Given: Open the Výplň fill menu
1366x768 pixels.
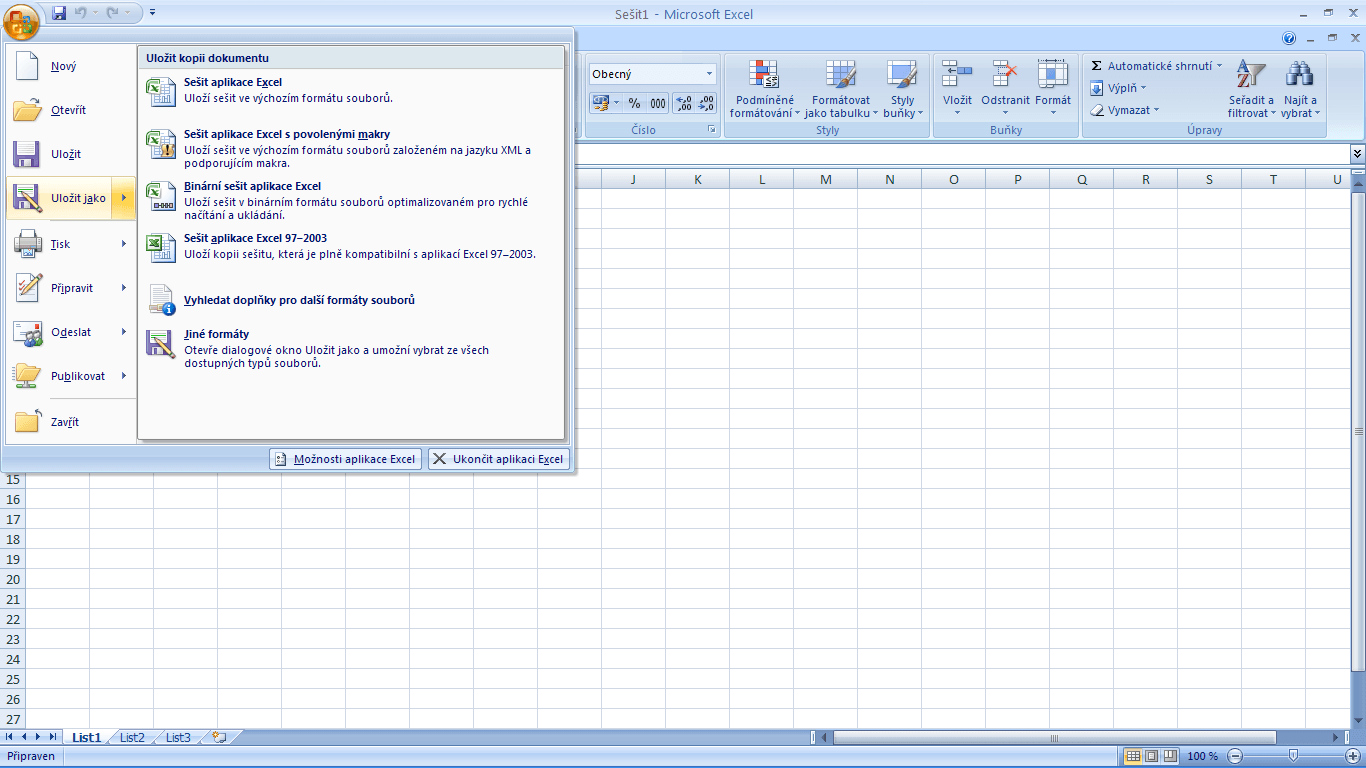Looking at the screenshot, I should (x=1119, y=88).
